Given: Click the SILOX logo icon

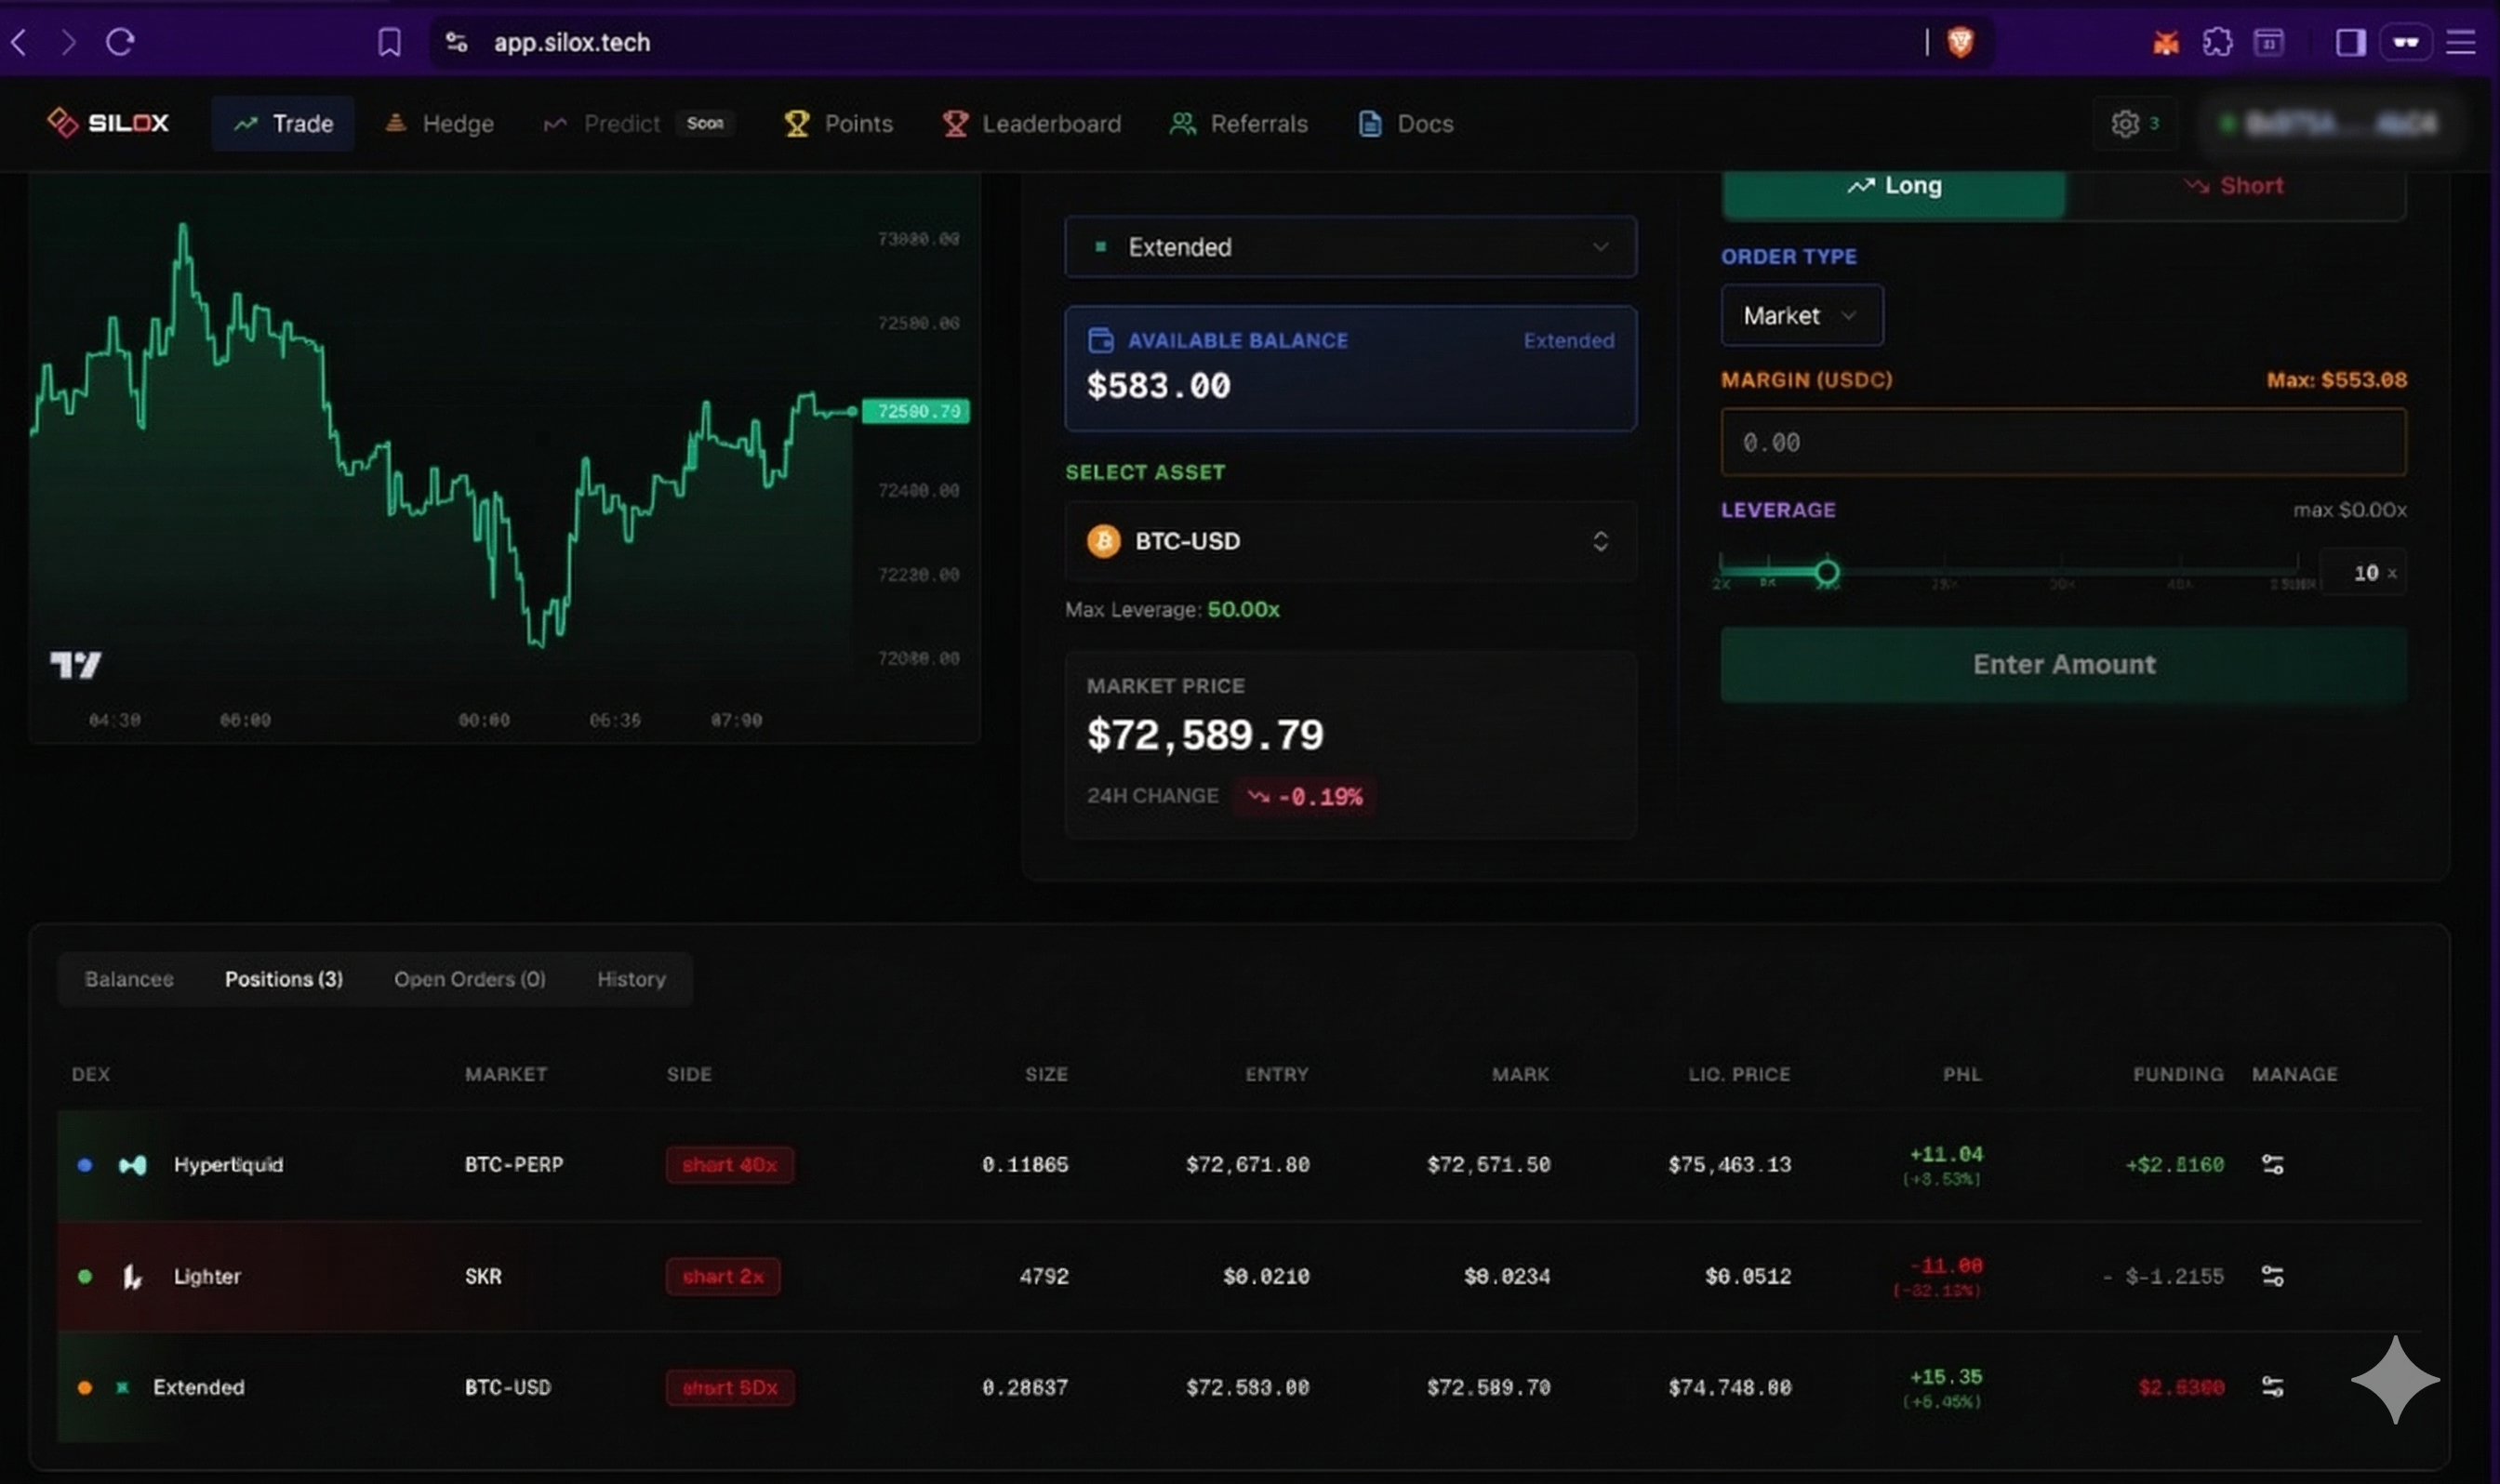Looking at the screenshot, I should coord(62,123).
